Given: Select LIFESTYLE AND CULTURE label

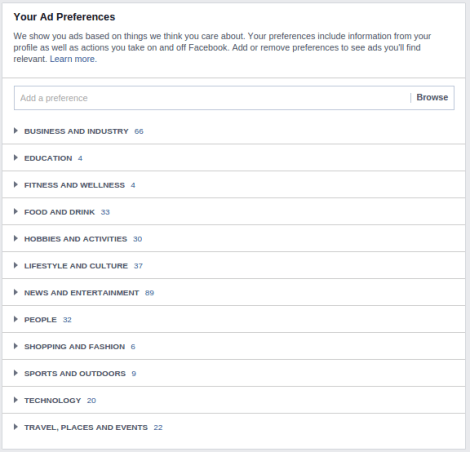Looking at the screenshot, I should (76, 266).
